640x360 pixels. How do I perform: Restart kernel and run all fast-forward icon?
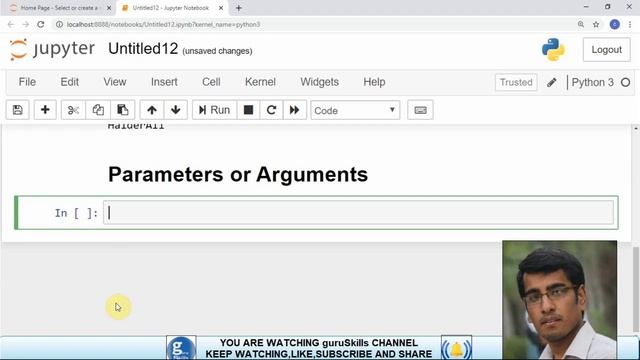click(294, 110)
